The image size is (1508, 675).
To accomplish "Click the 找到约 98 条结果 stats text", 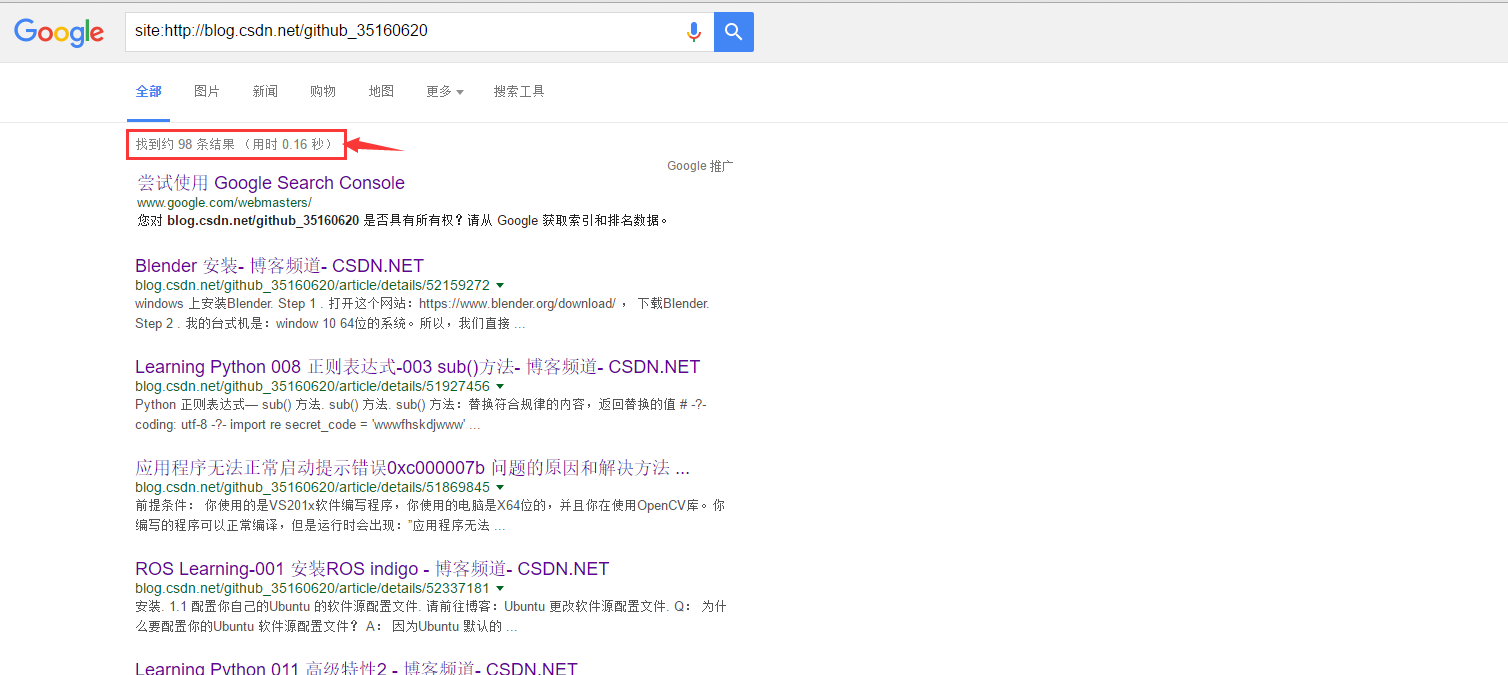I will click(x=234, y=144).
